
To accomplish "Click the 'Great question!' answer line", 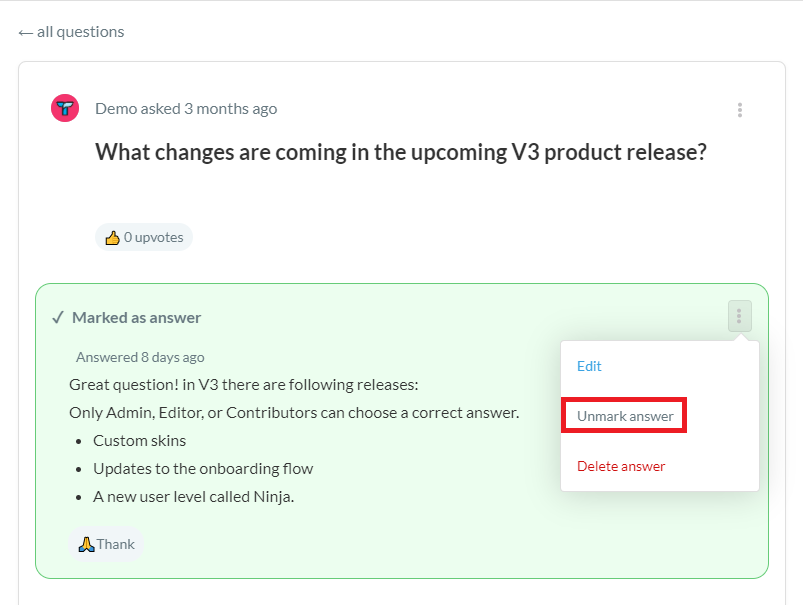I will click(243, 385).
